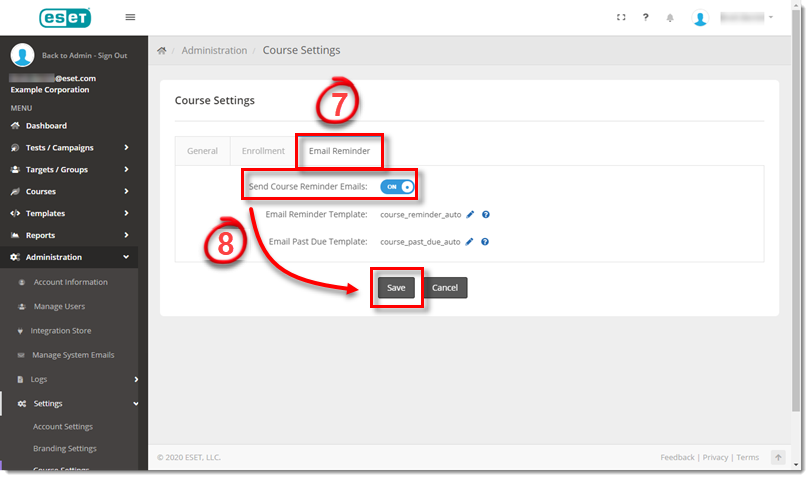Toggle fullscreen mode icon
This screenshot has height=479, width=810.
click(621, 17)
